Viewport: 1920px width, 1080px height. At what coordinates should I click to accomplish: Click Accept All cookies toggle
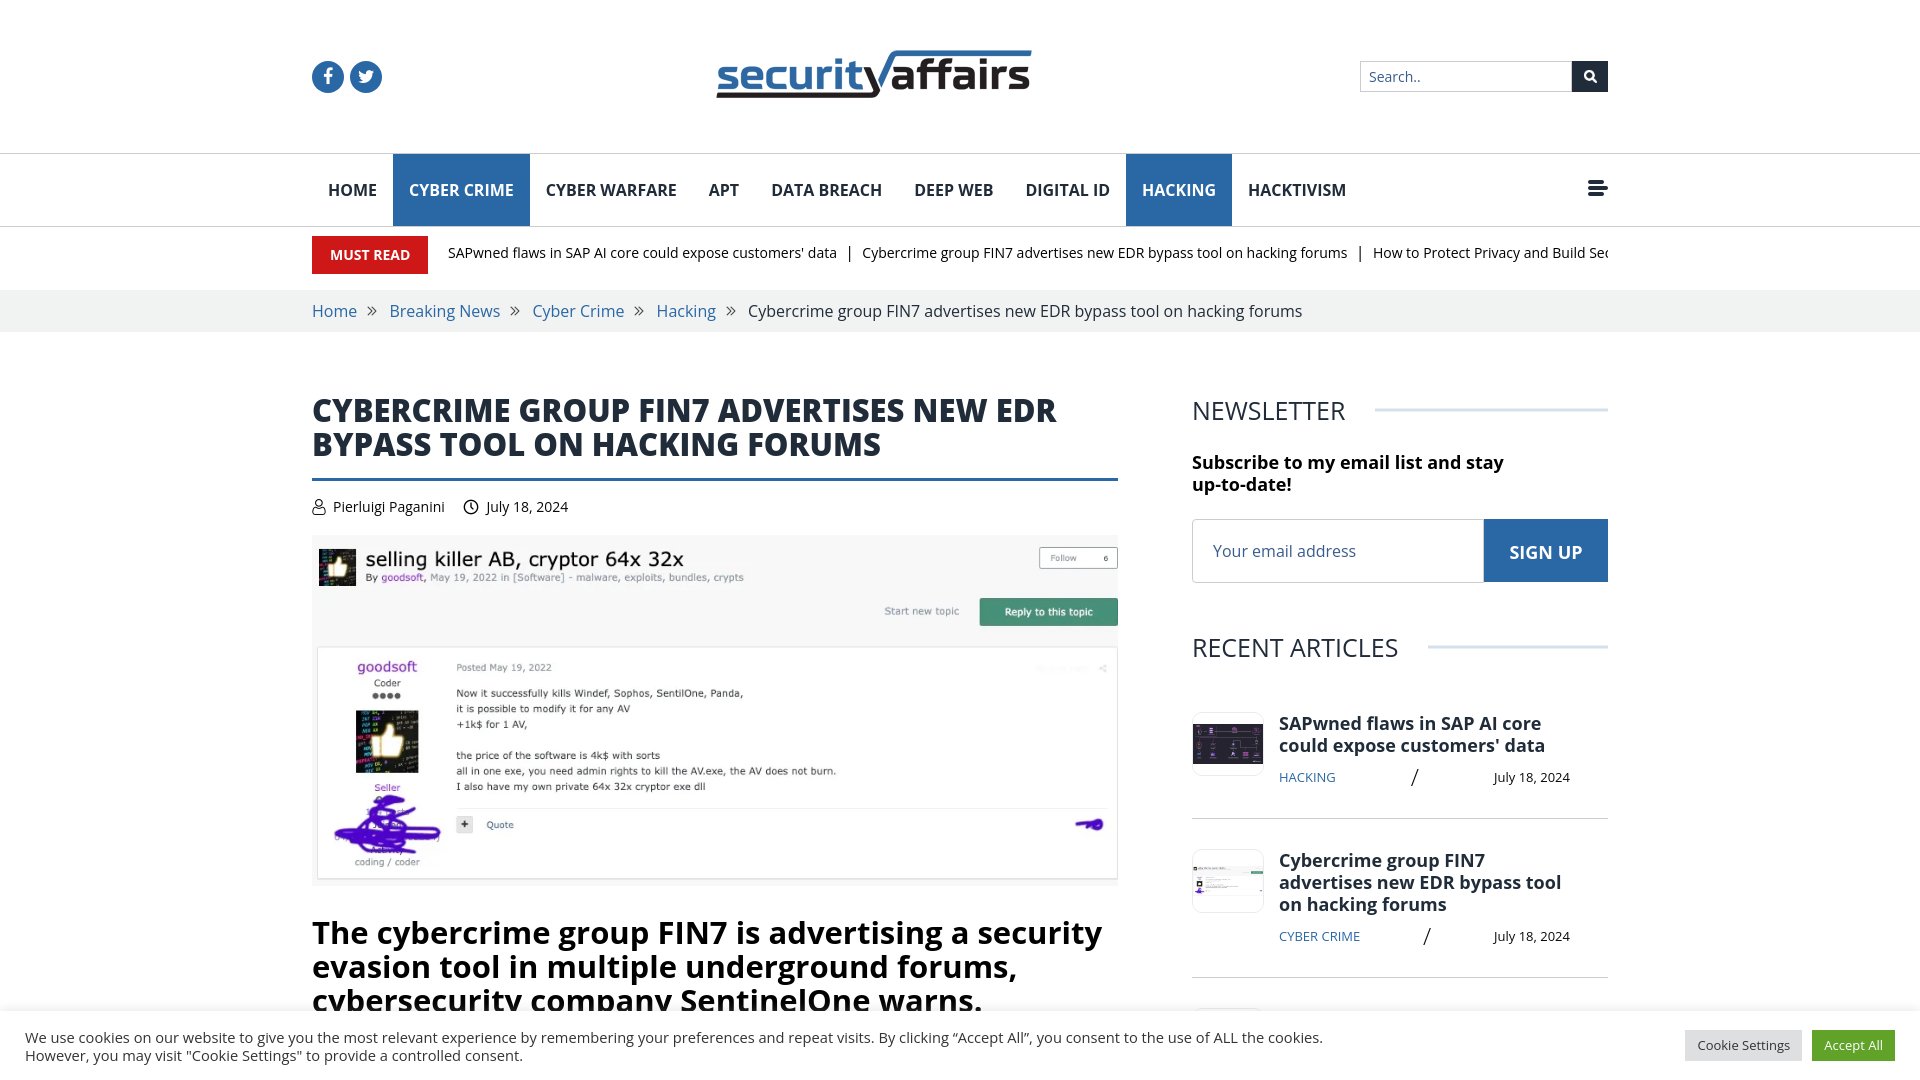click(1853, 1044)
